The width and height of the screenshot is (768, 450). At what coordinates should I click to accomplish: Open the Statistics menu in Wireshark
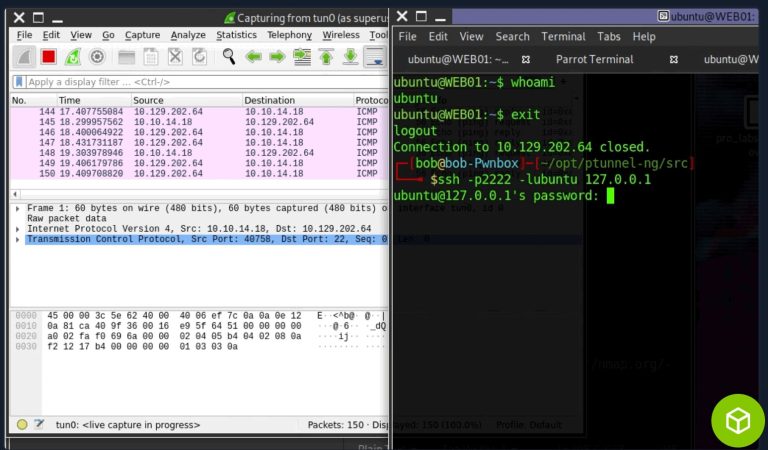coord(236,35)
